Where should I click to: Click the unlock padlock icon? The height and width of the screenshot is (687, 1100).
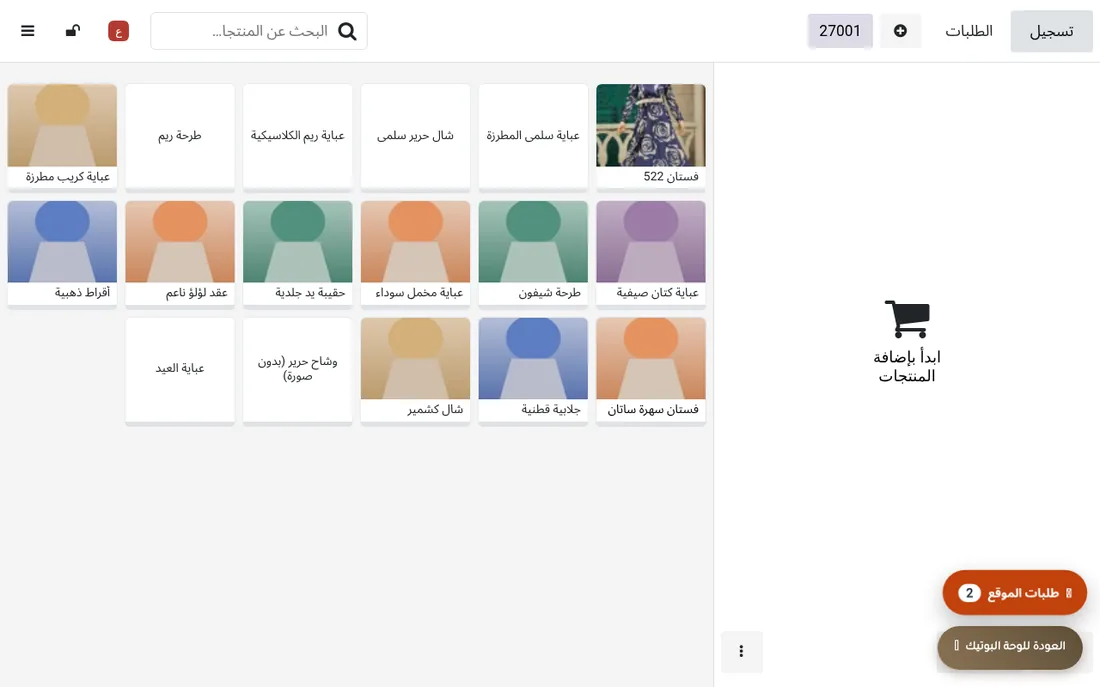tap(73, 31)
